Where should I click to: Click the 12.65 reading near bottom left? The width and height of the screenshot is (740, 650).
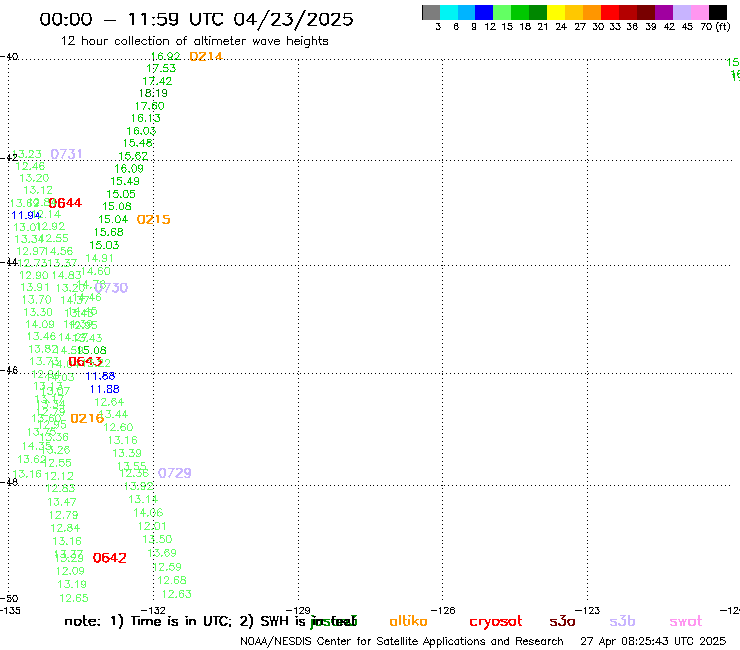[x=74, y=598]
